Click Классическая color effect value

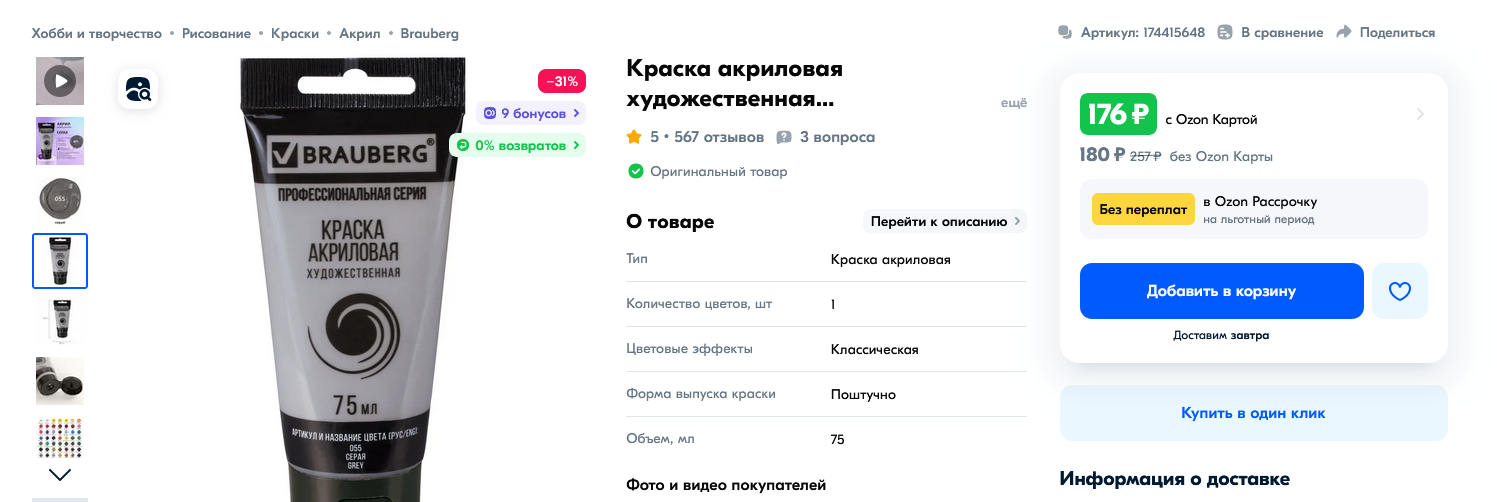(x=874, y=349)
